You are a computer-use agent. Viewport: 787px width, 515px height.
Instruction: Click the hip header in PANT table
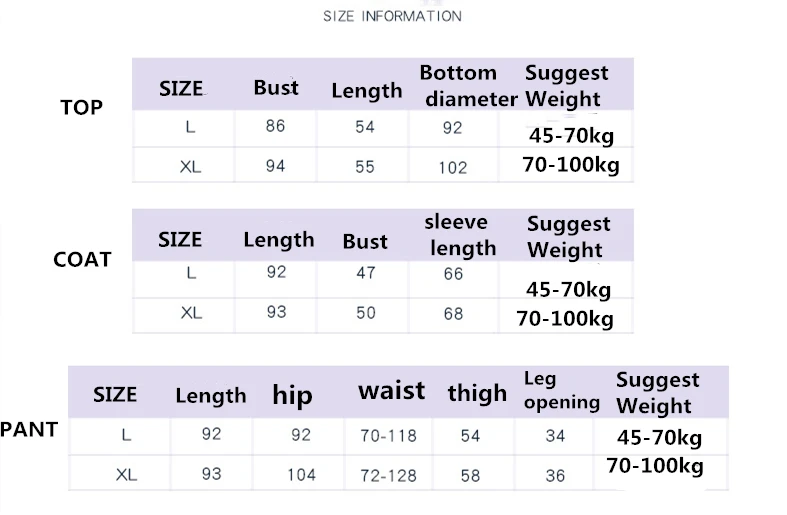tap(293, 395)
